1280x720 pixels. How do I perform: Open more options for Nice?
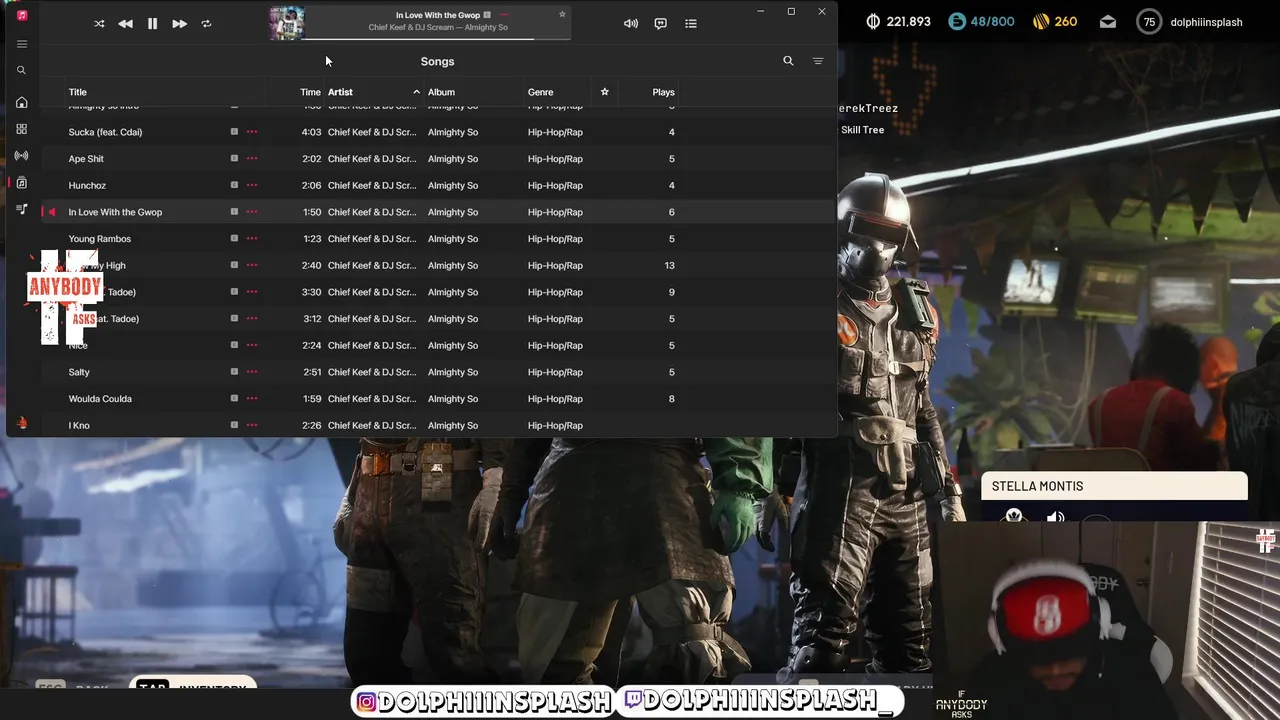click(252, 345)
